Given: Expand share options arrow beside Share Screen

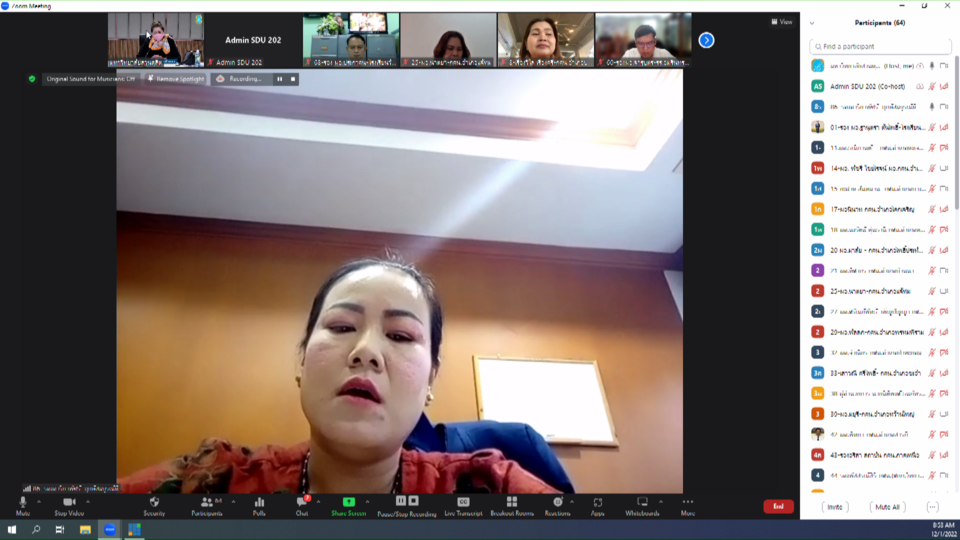Looking at the screenshot, I should pyautogui.click(x=367, y=502).
